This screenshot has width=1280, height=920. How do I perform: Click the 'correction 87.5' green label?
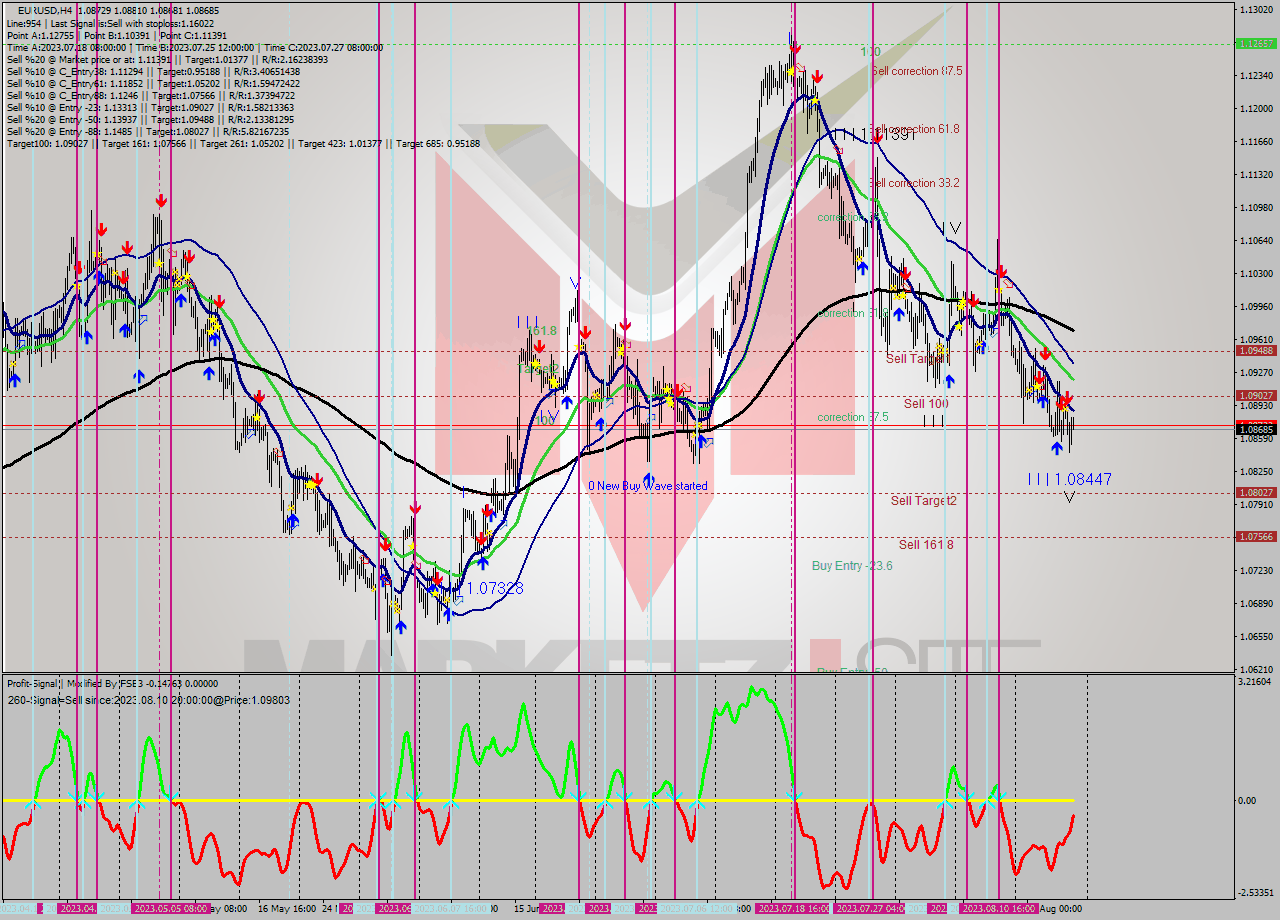(x=852, y=417)
